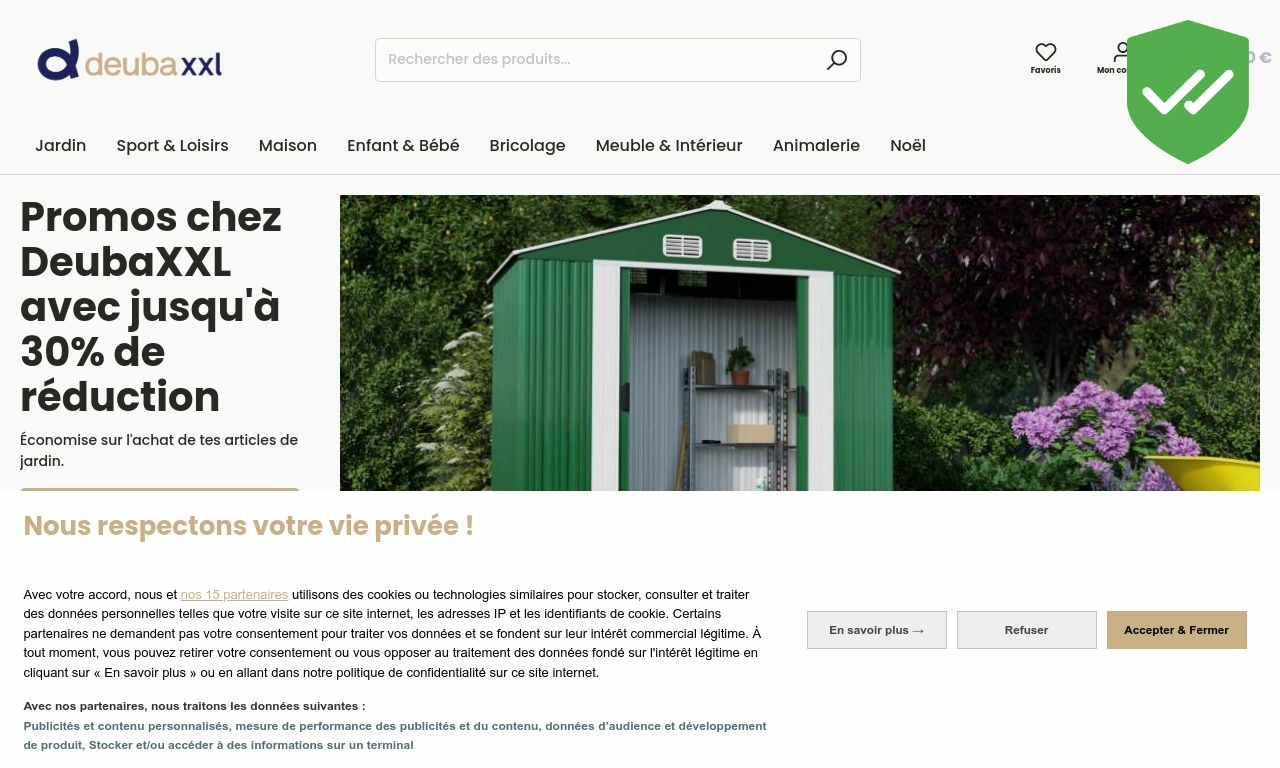Screen dimensions: 1280x768
Task: Click the Refuser button
Action: [x=1027, y=630]
